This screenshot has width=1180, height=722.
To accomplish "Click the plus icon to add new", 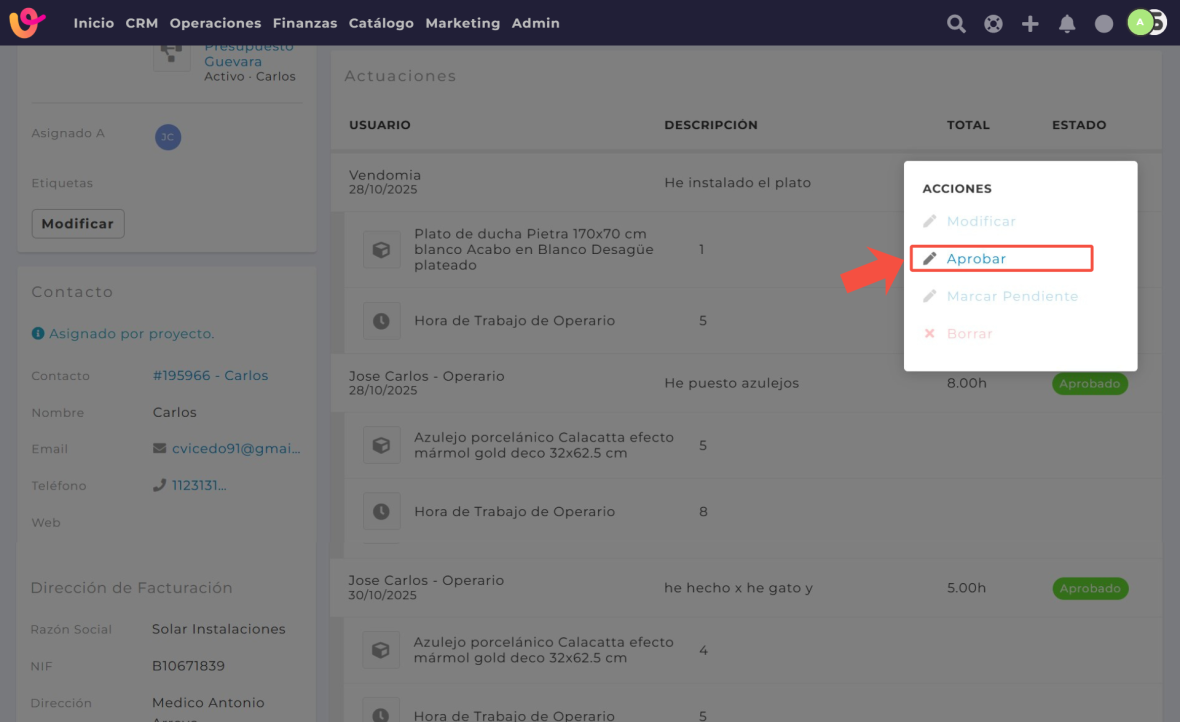I will point(1030,24).
